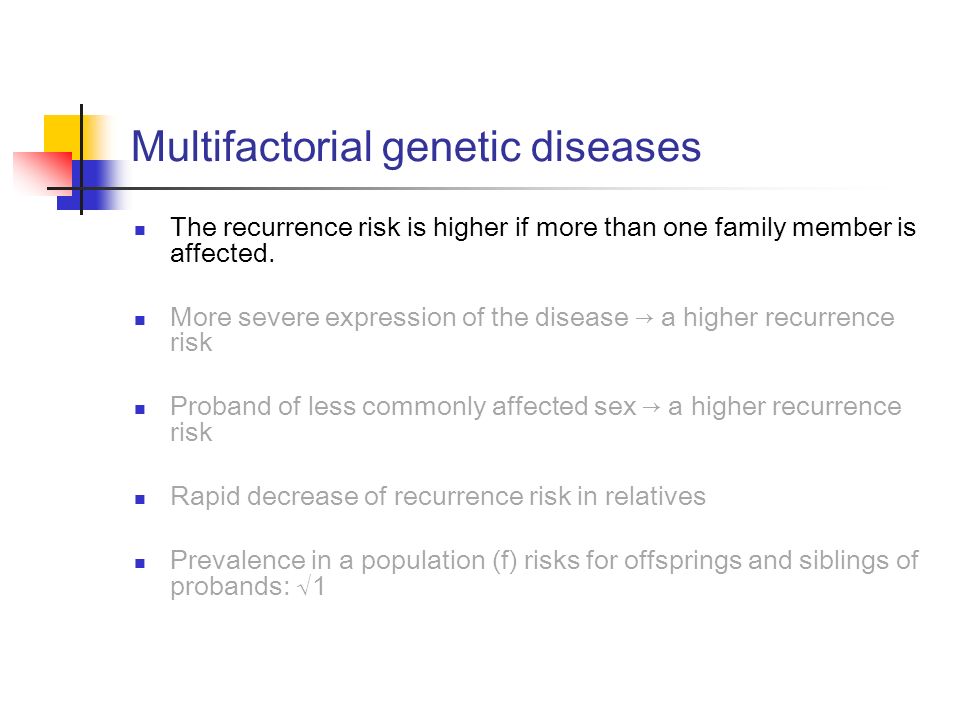Click the phrase "a higher recurrence" in the second bullet
This screenshot has width=960, height=720.
tap(778, 317)
